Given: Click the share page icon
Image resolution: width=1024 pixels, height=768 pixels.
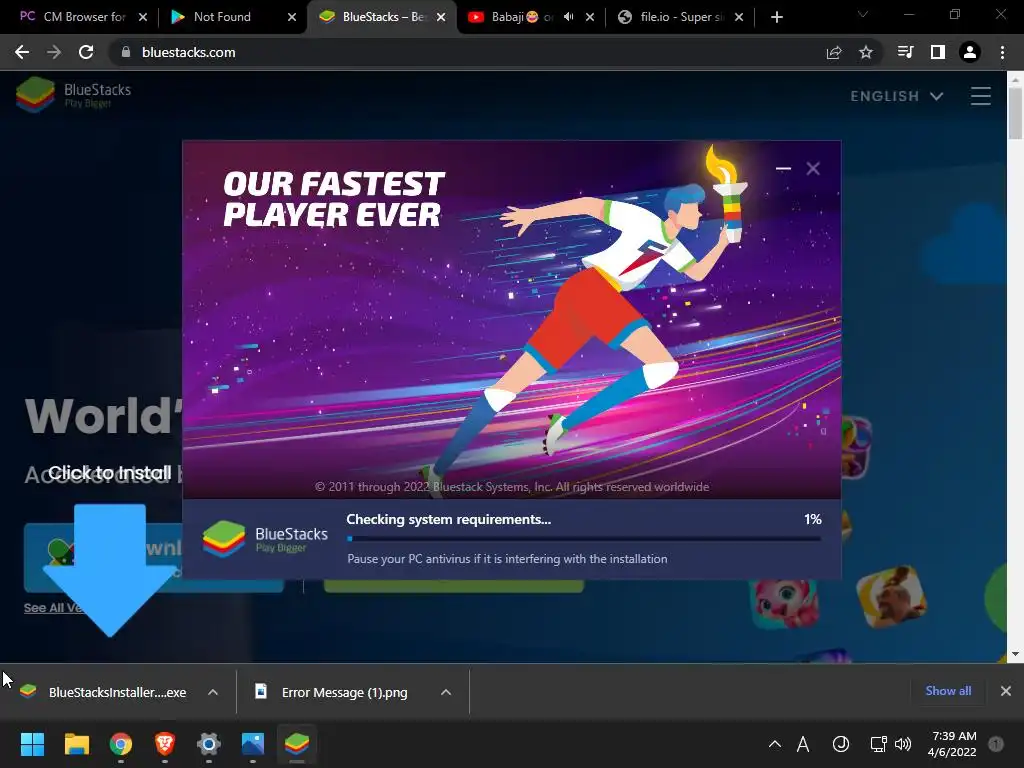Looking at the screenshot, I should click(x=834, y=52).
